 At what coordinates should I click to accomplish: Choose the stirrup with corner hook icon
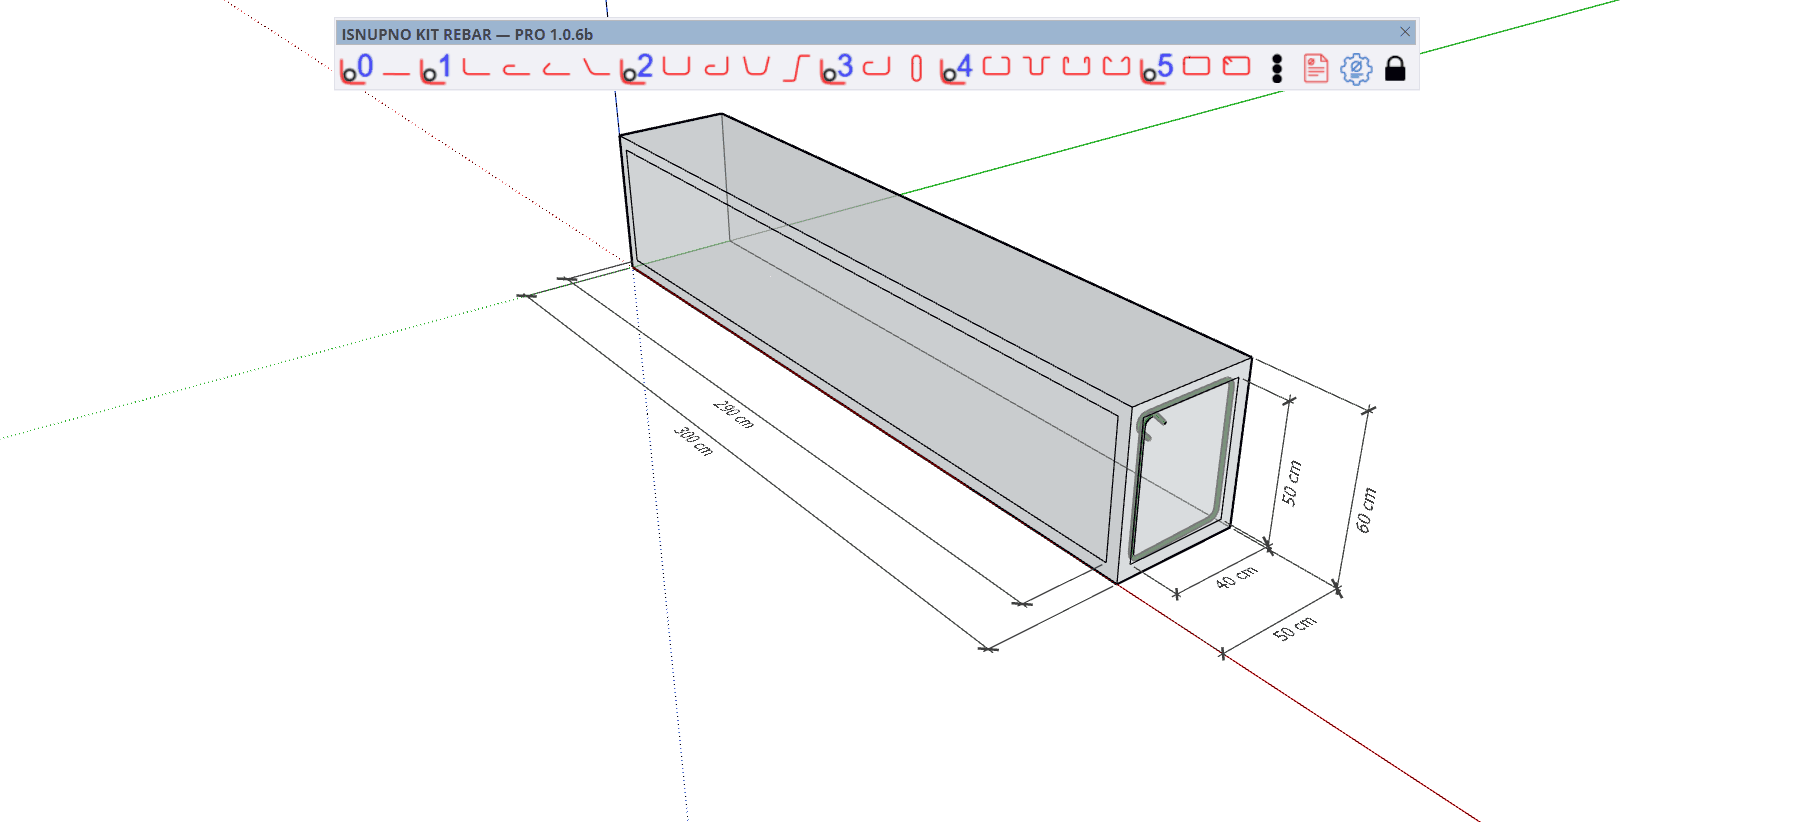1237,67
